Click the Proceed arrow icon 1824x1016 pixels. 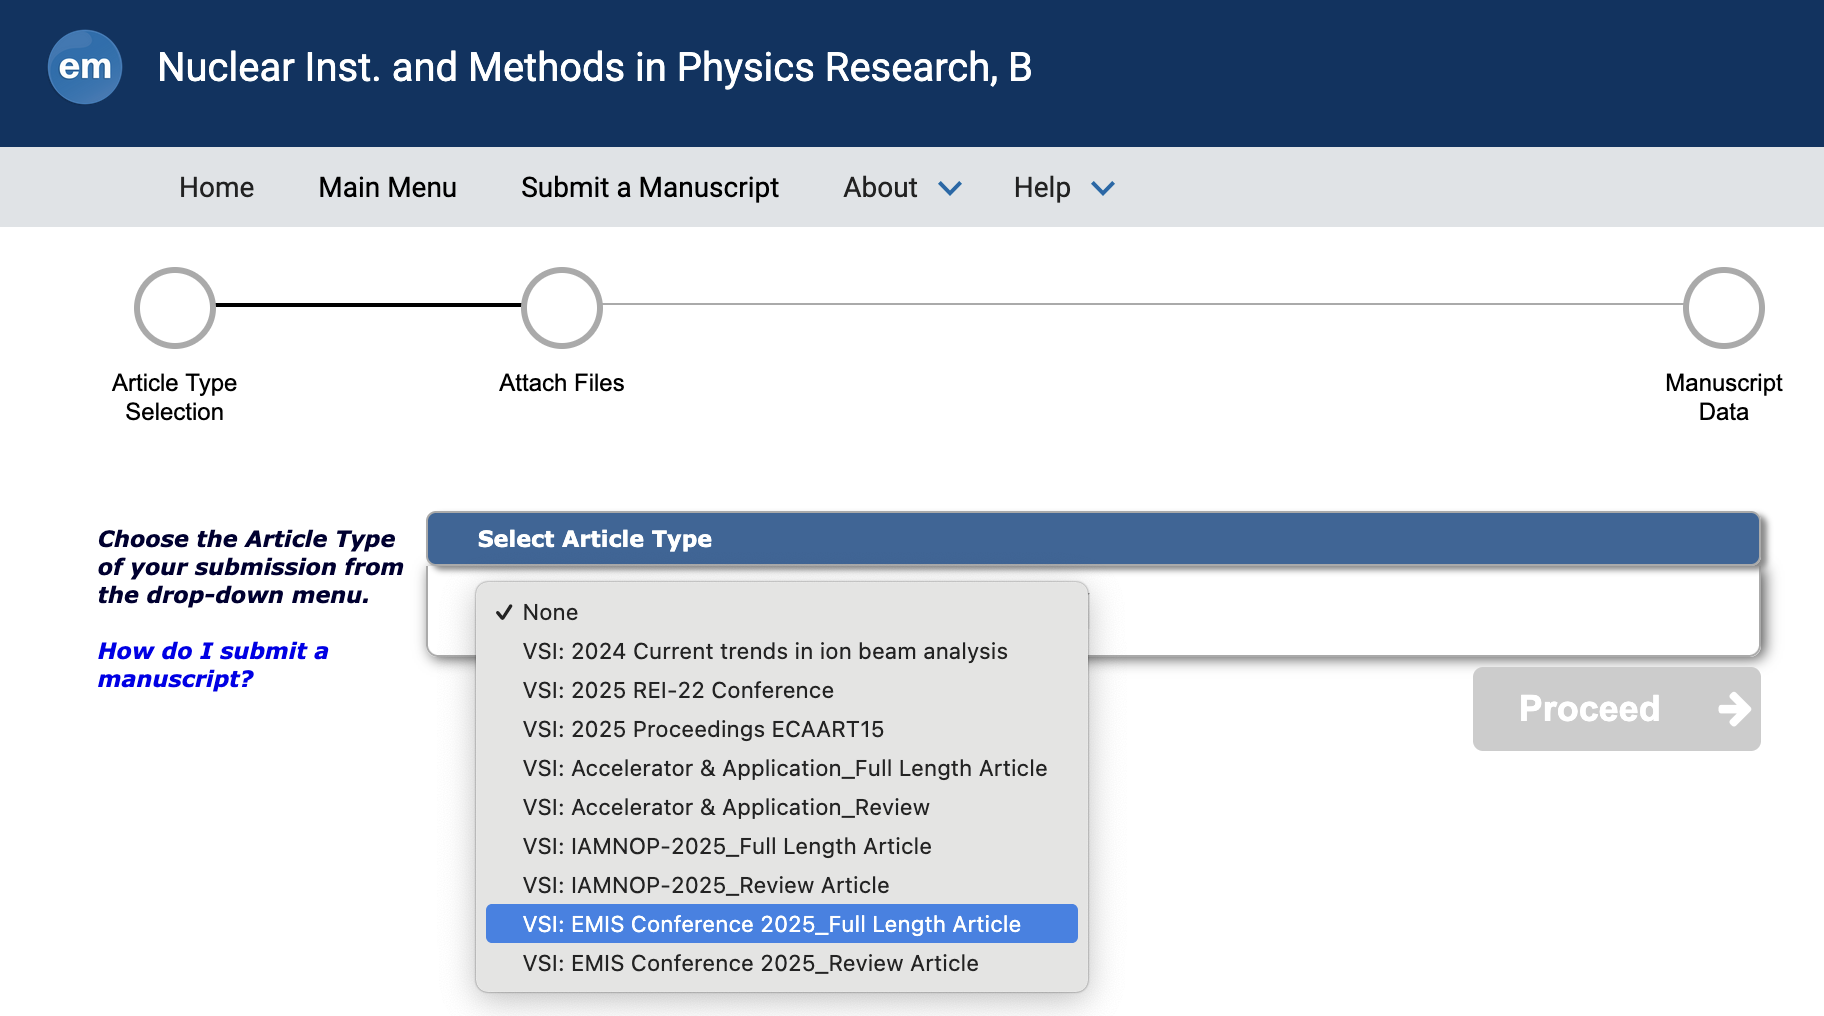(x=1733, y=709)
